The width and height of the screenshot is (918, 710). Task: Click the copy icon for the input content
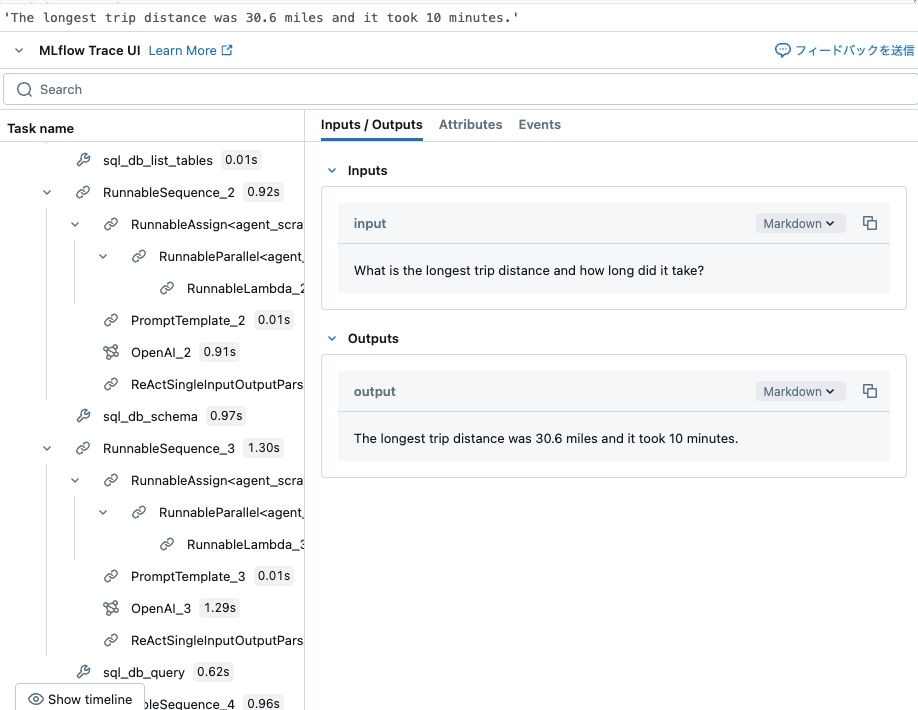point(870,223)
